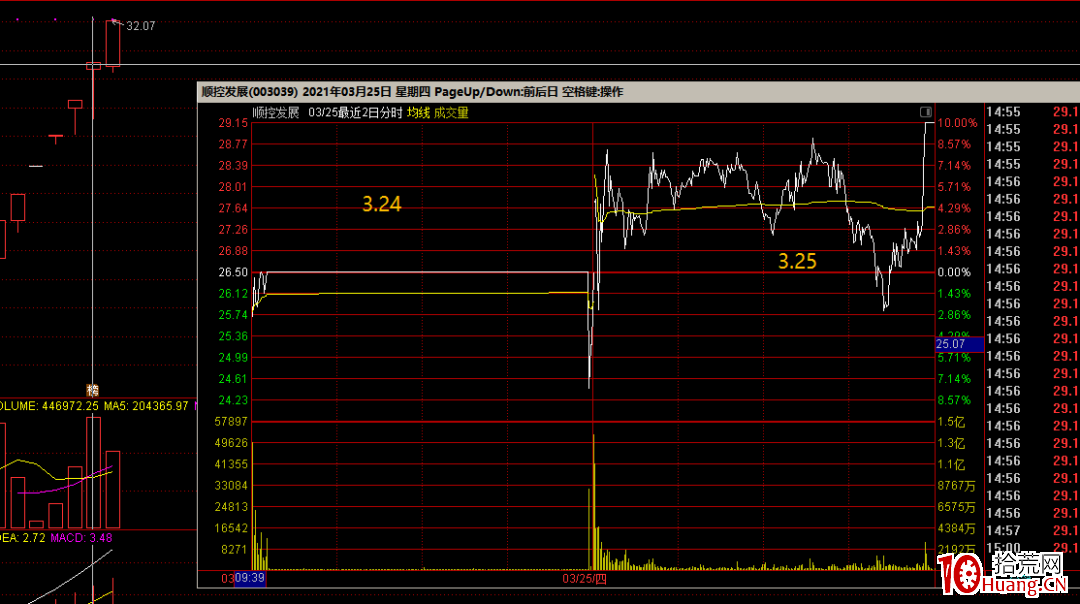Select the first 14:55 trade tick row
This screenshot has width=1080, height=604.
[x=1003, y=112]
